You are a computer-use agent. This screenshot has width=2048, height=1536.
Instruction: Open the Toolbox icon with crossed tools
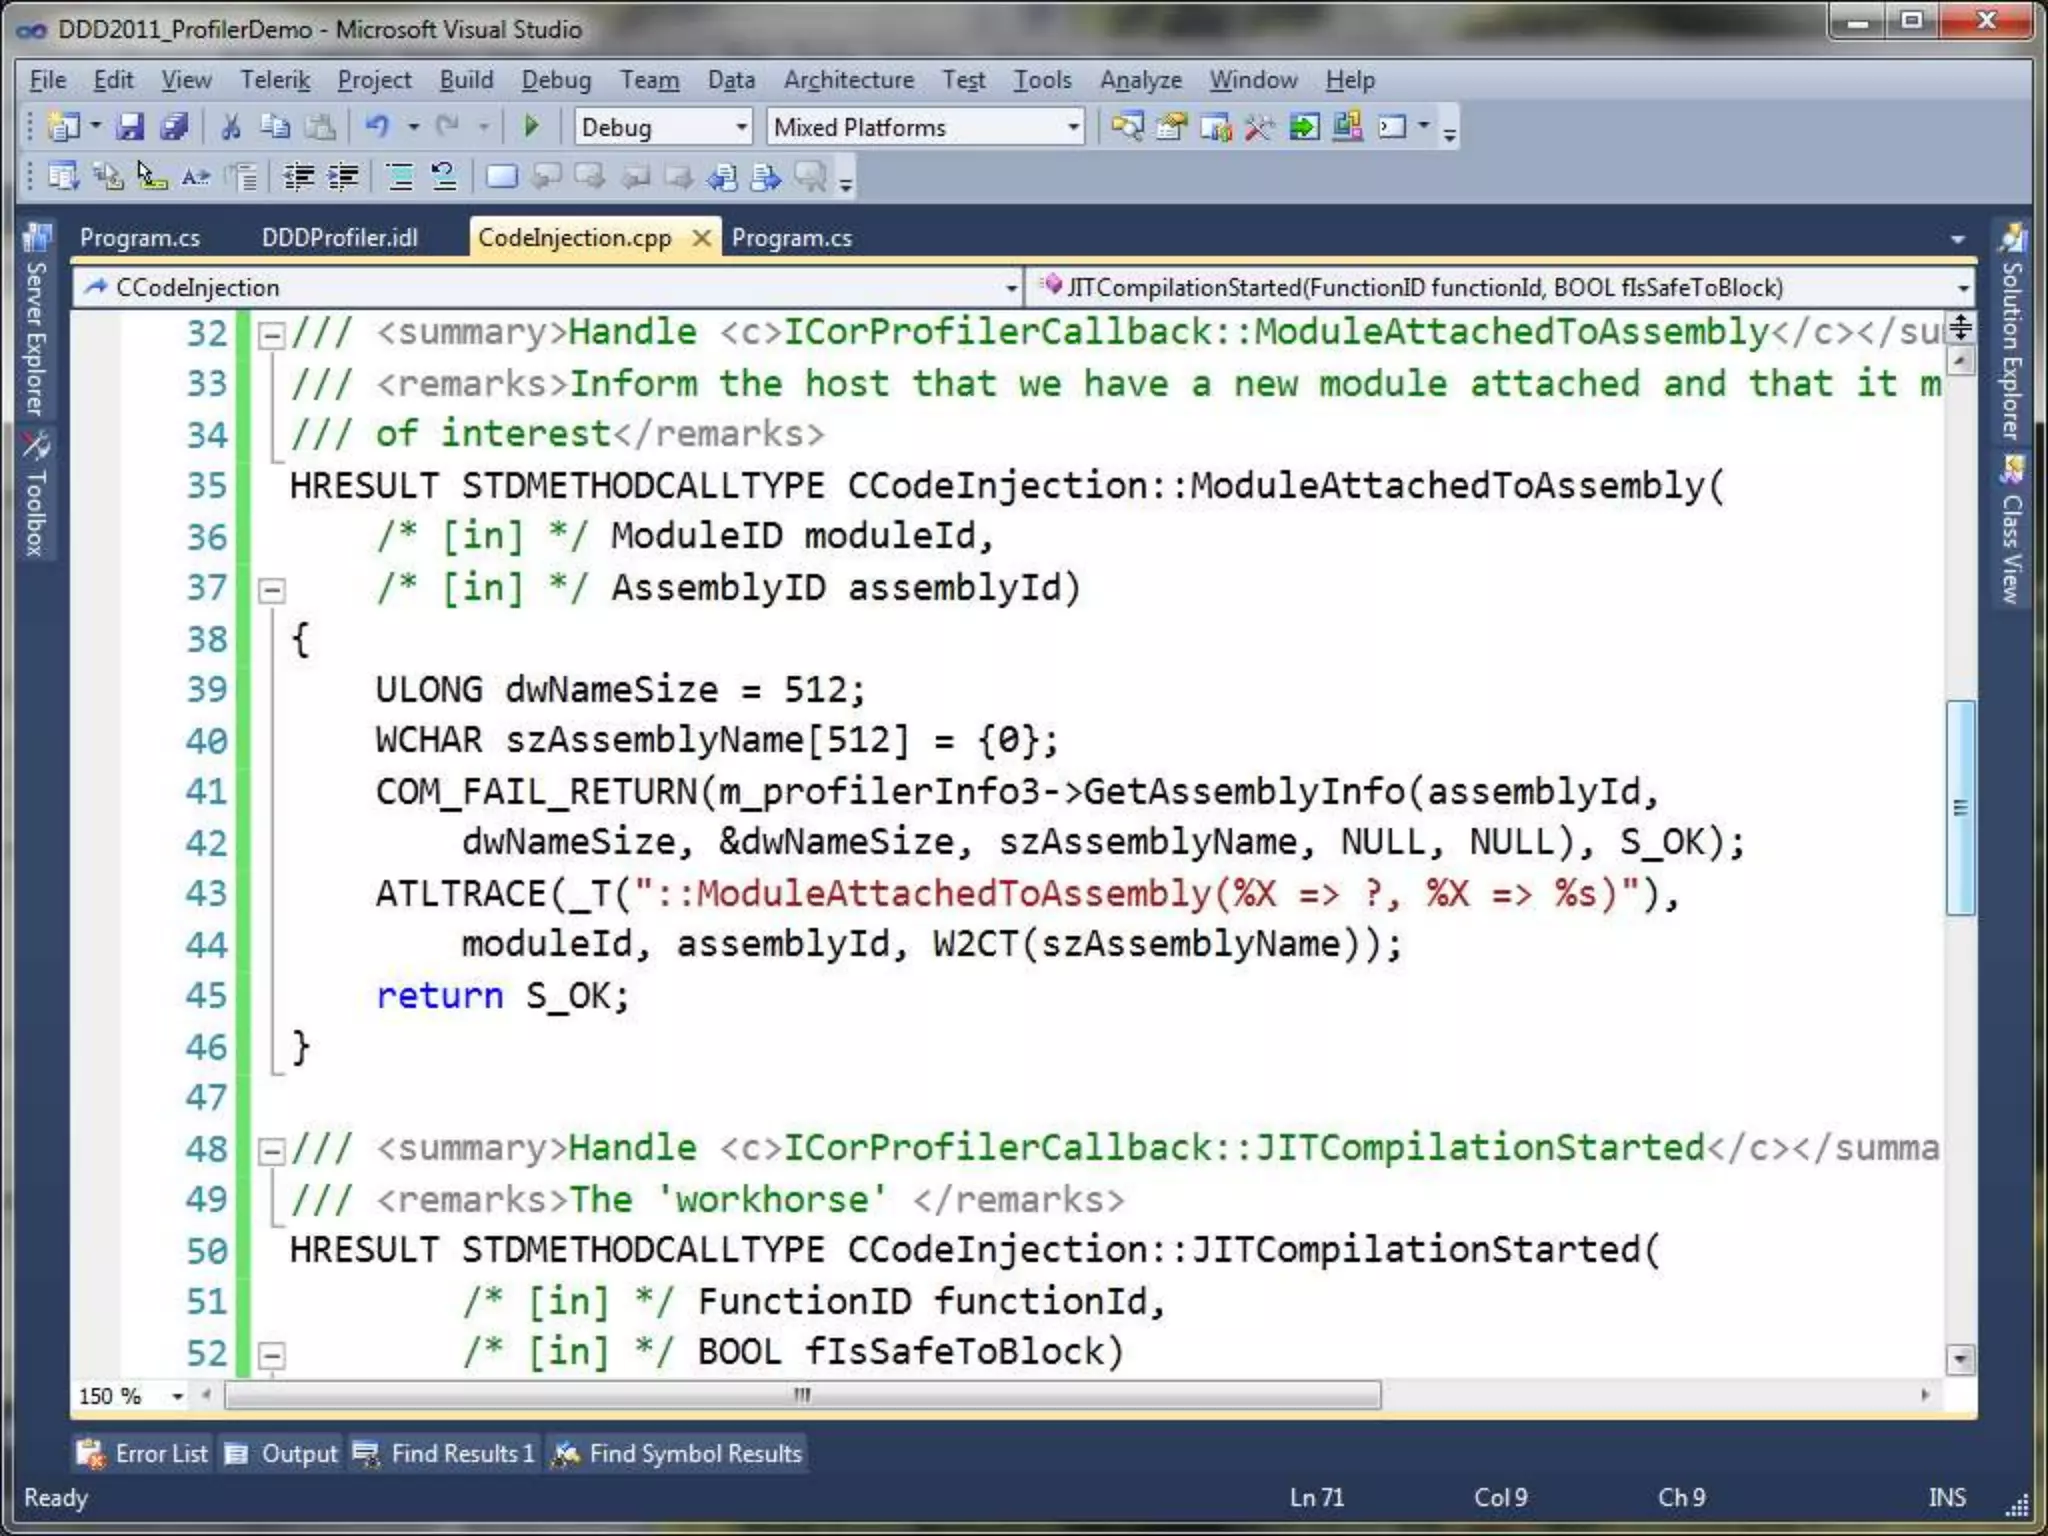(1259, 127)
